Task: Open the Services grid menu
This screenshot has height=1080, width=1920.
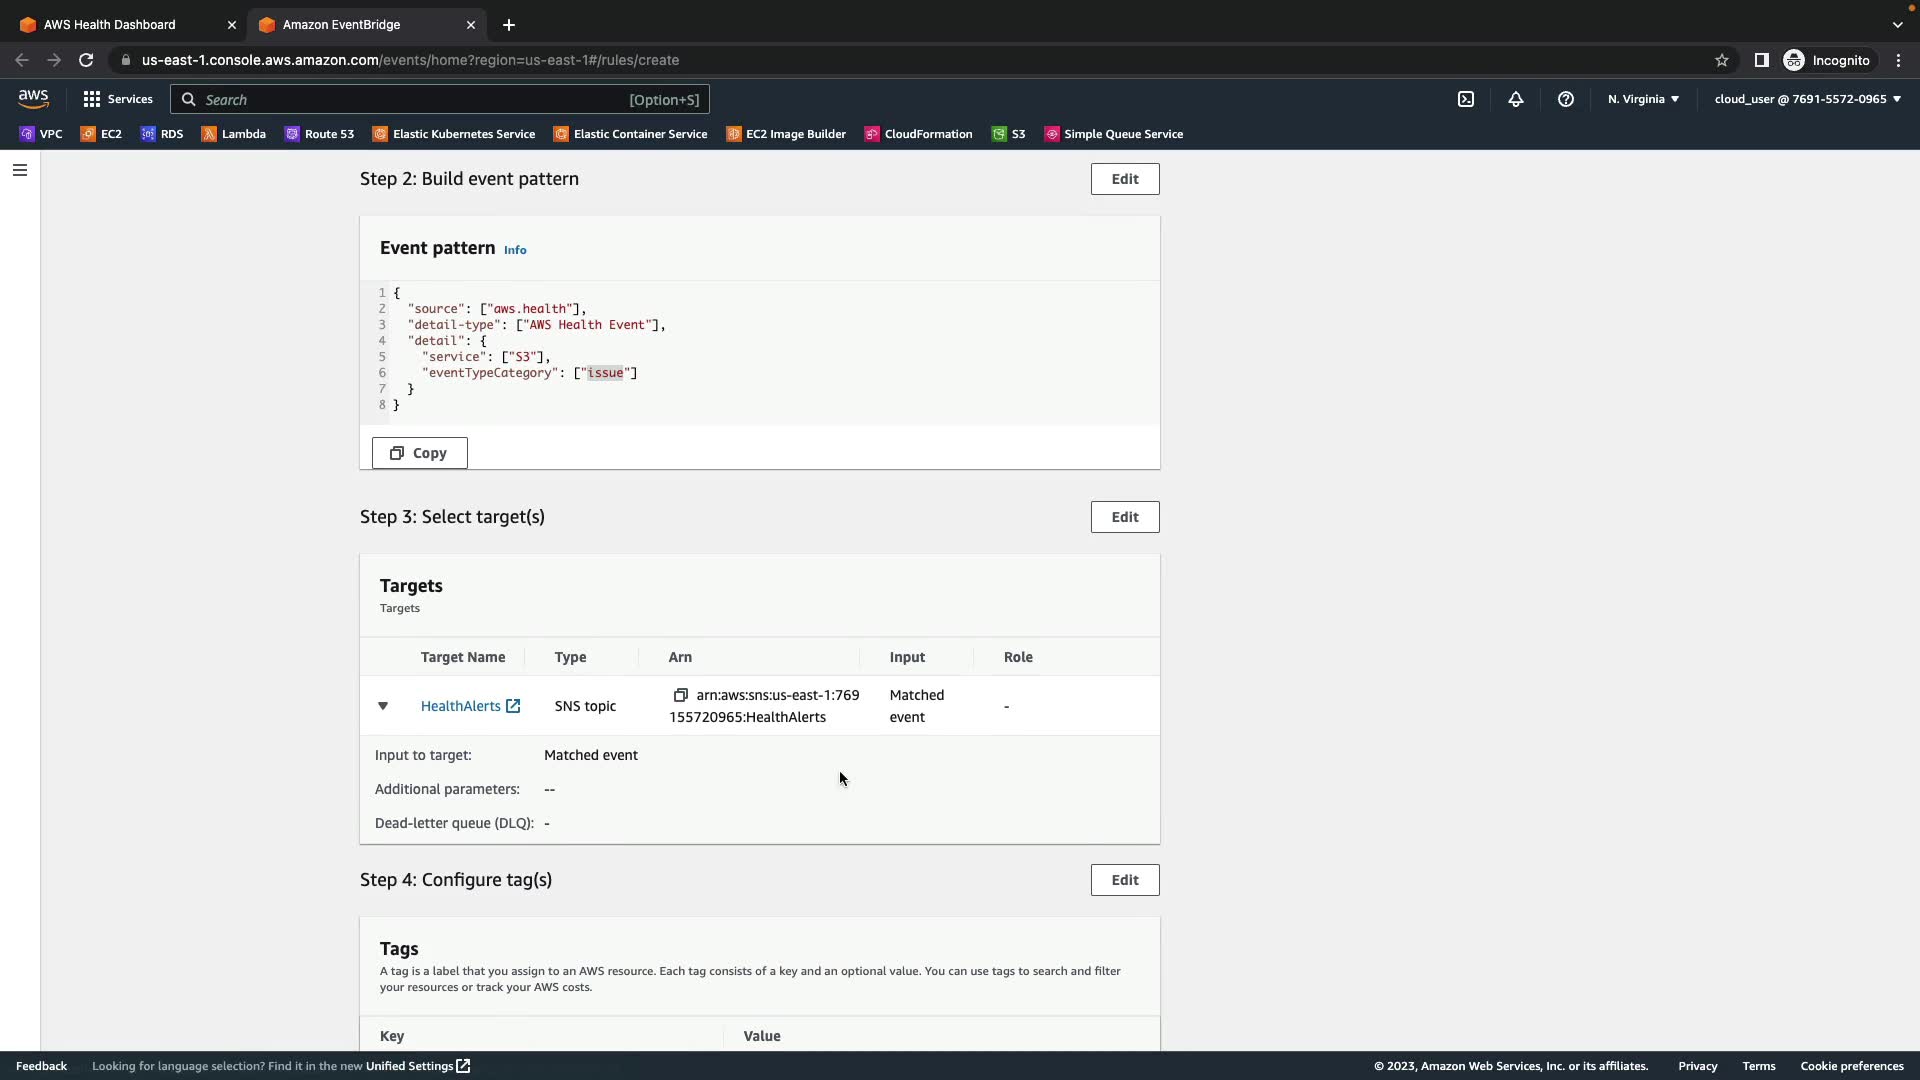Action: 118,99
